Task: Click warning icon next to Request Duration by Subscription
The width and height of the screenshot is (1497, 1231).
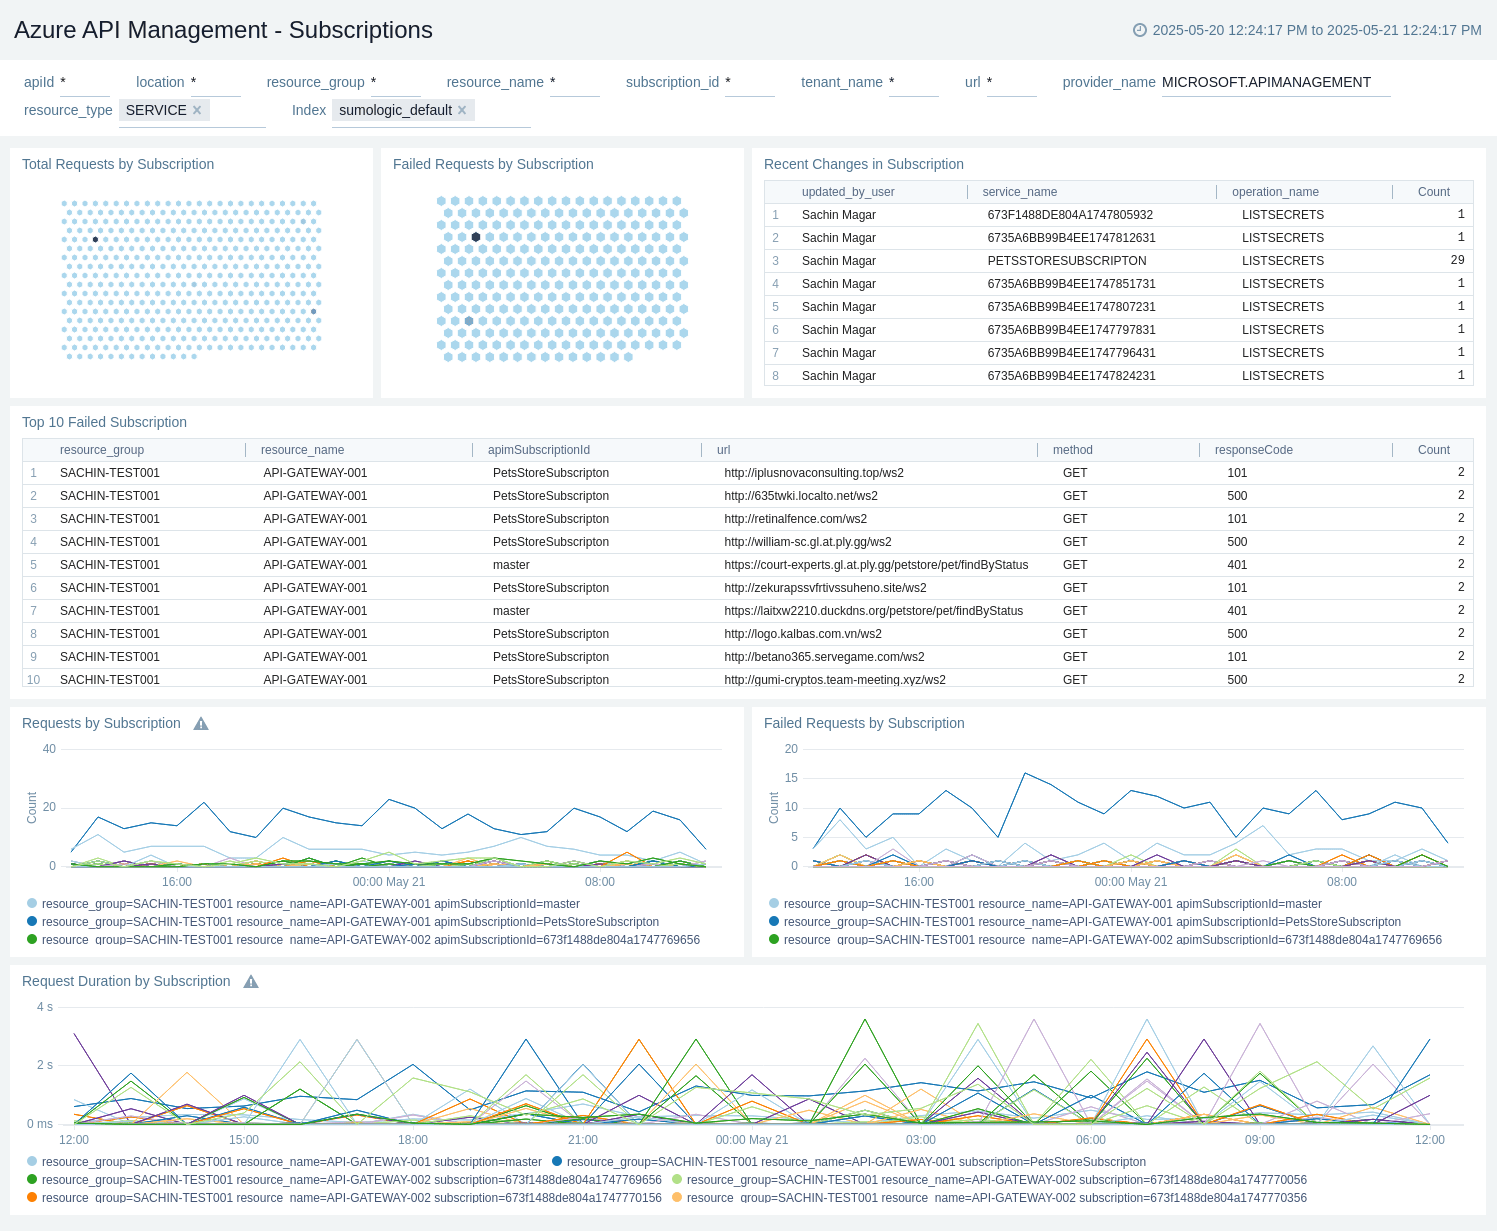Action: pos(251,981)
